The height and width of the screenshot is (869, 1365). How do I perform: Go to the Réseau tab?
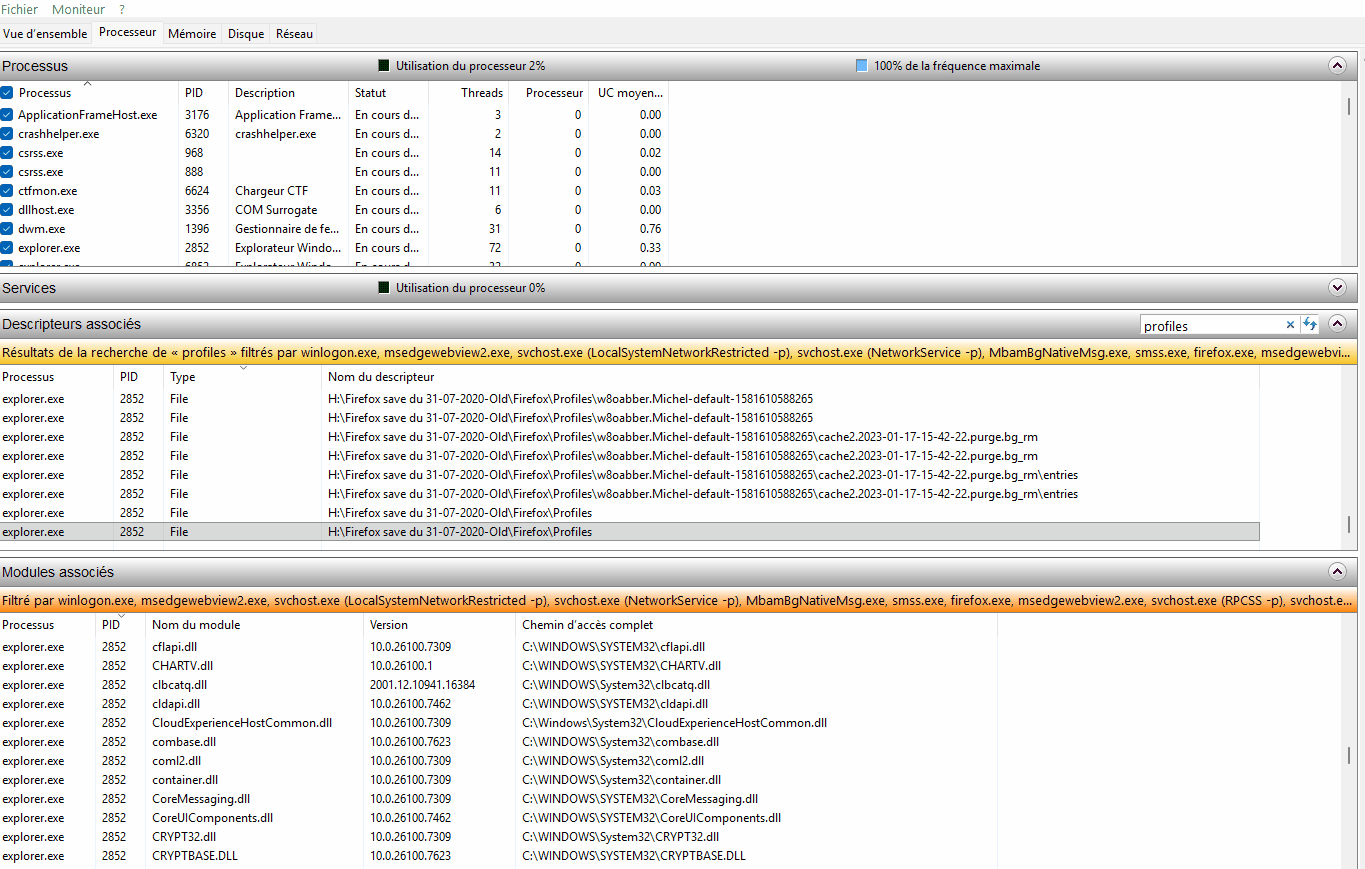click(x=294, y=33)
